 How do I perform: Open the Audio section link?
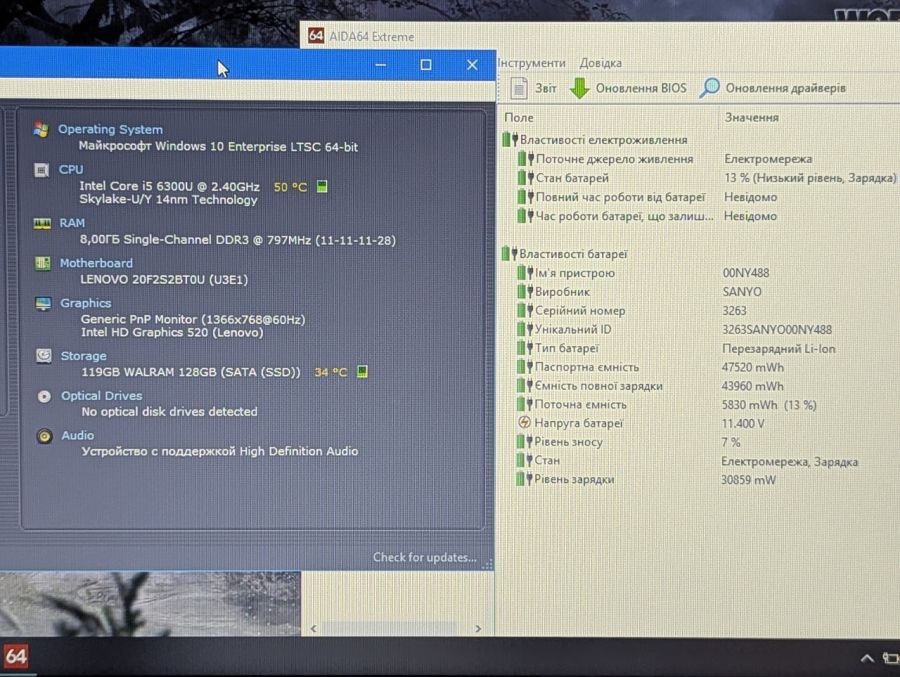[77, 435]
